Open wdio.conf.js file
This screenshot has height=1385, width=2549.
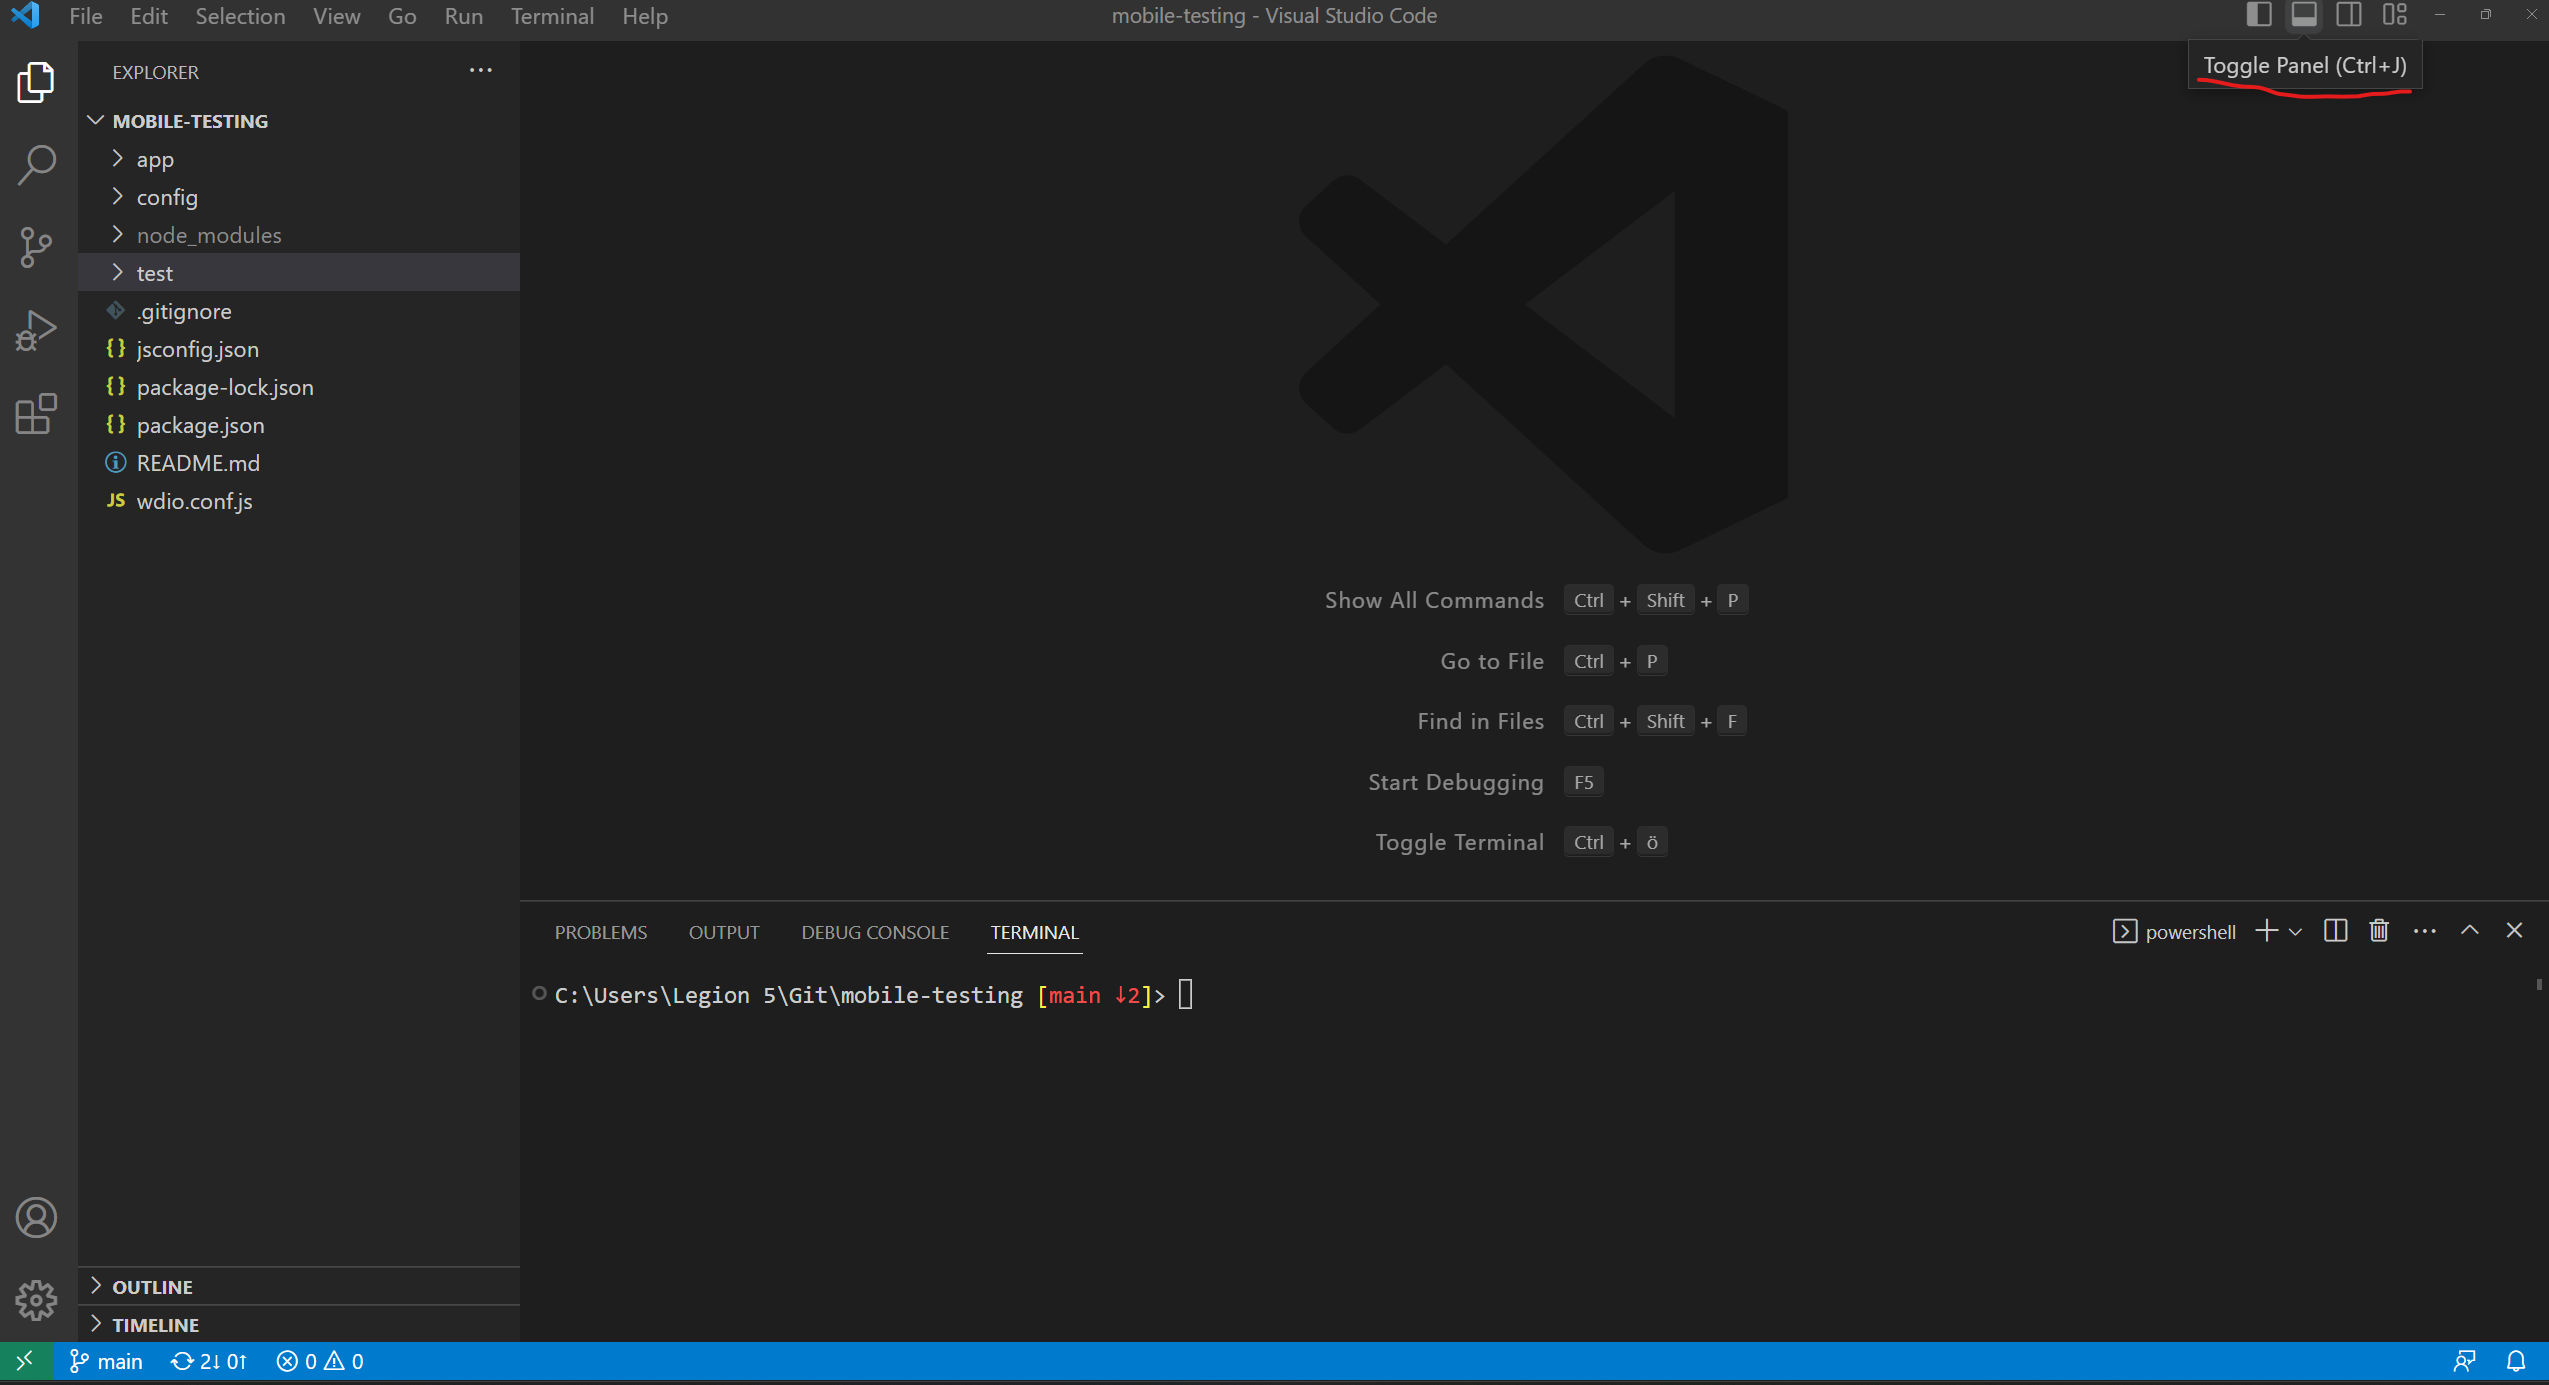tap(299, 501)
